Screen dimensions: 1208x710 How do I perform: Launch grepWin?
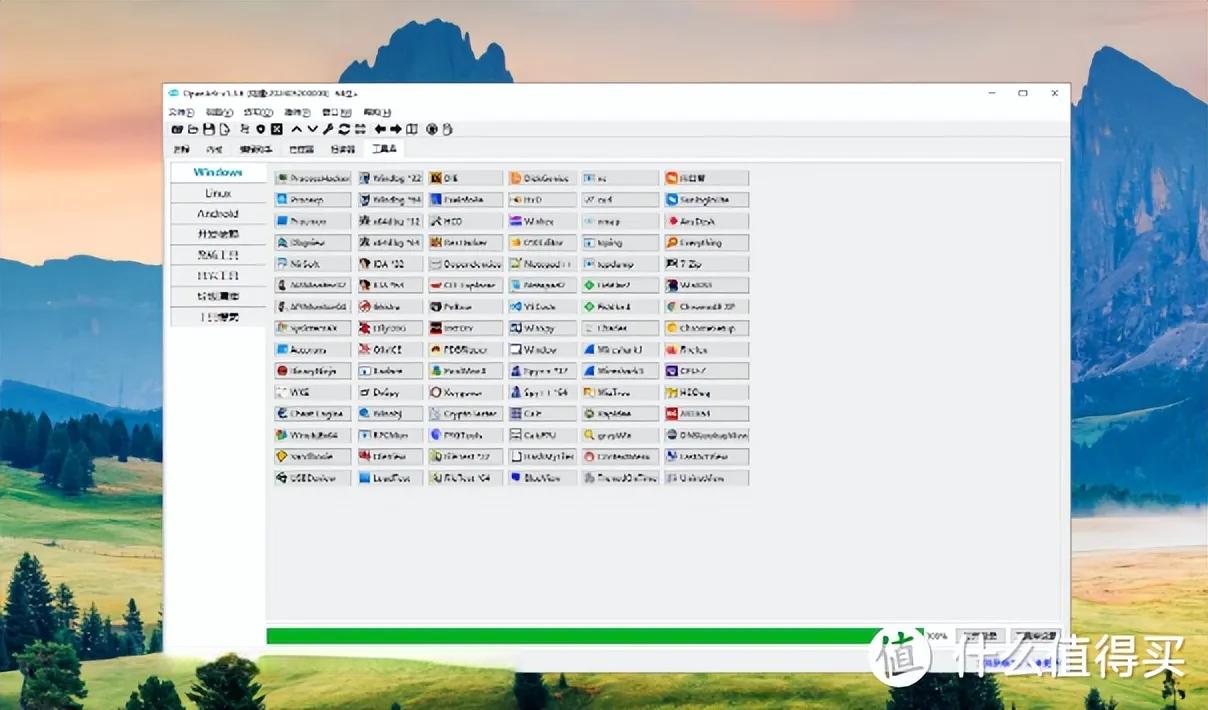pyautogui.click(x=620, y=435)
